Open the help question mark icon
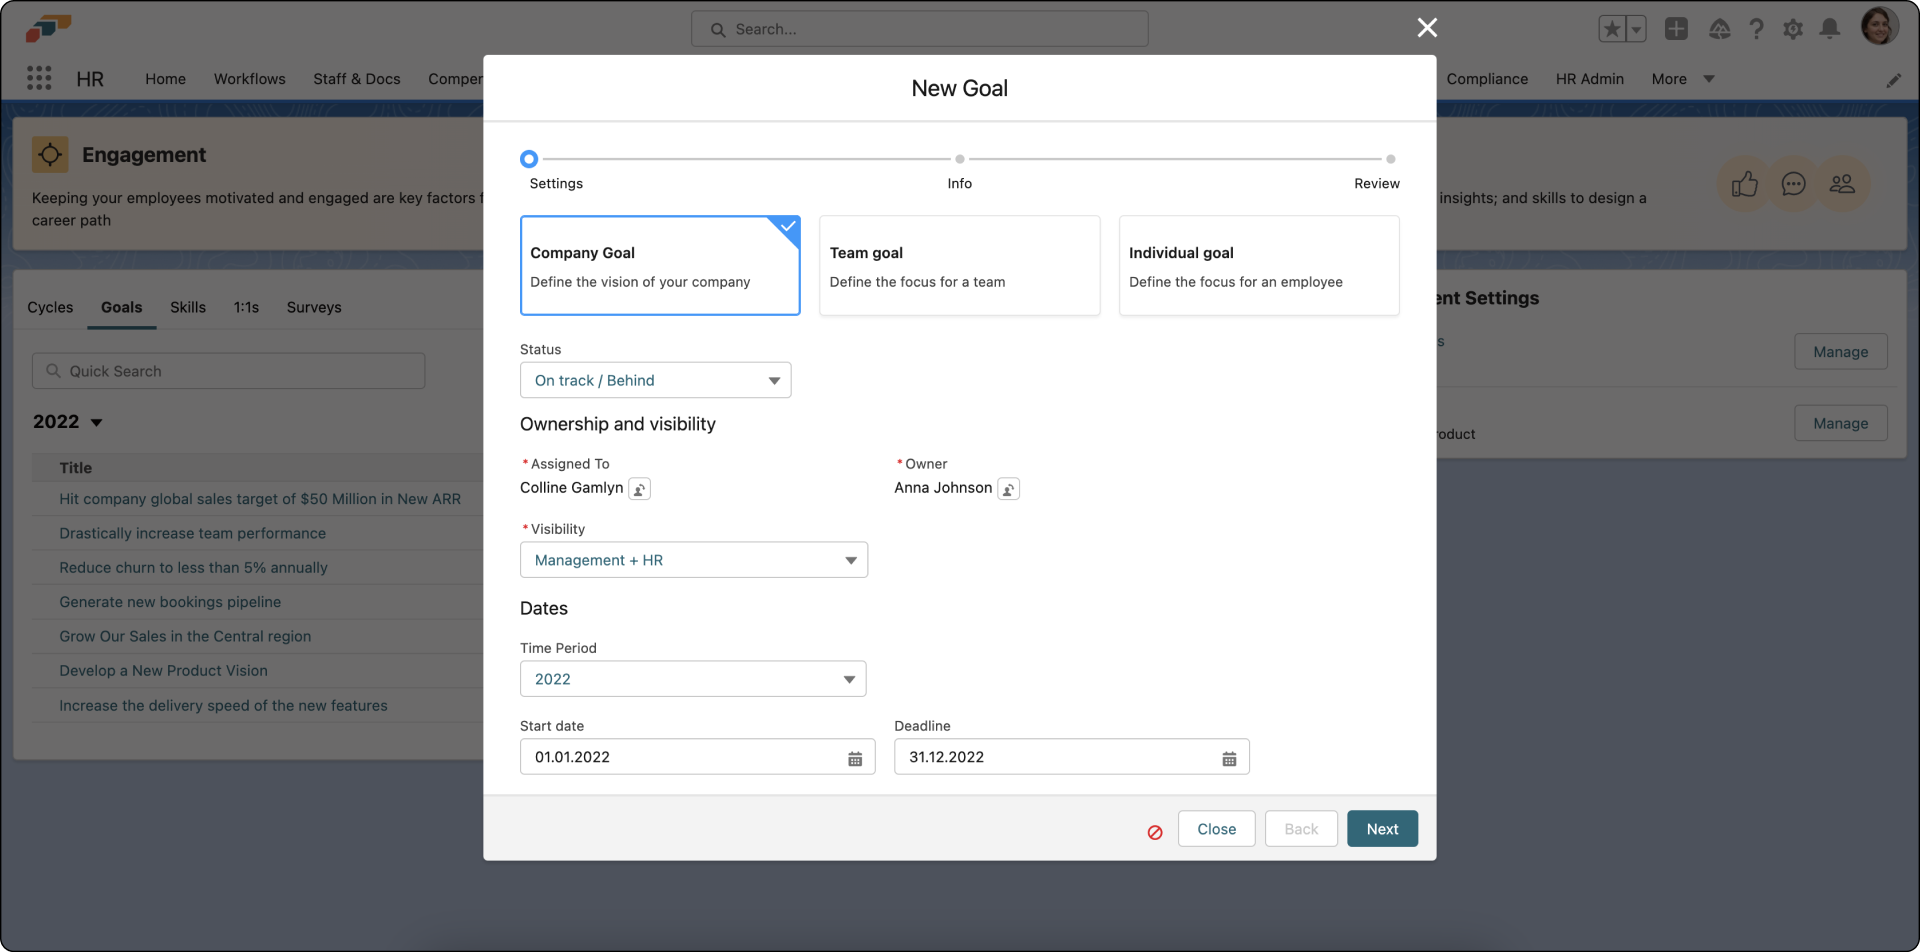1920x952 pixels. (1757, 29)
